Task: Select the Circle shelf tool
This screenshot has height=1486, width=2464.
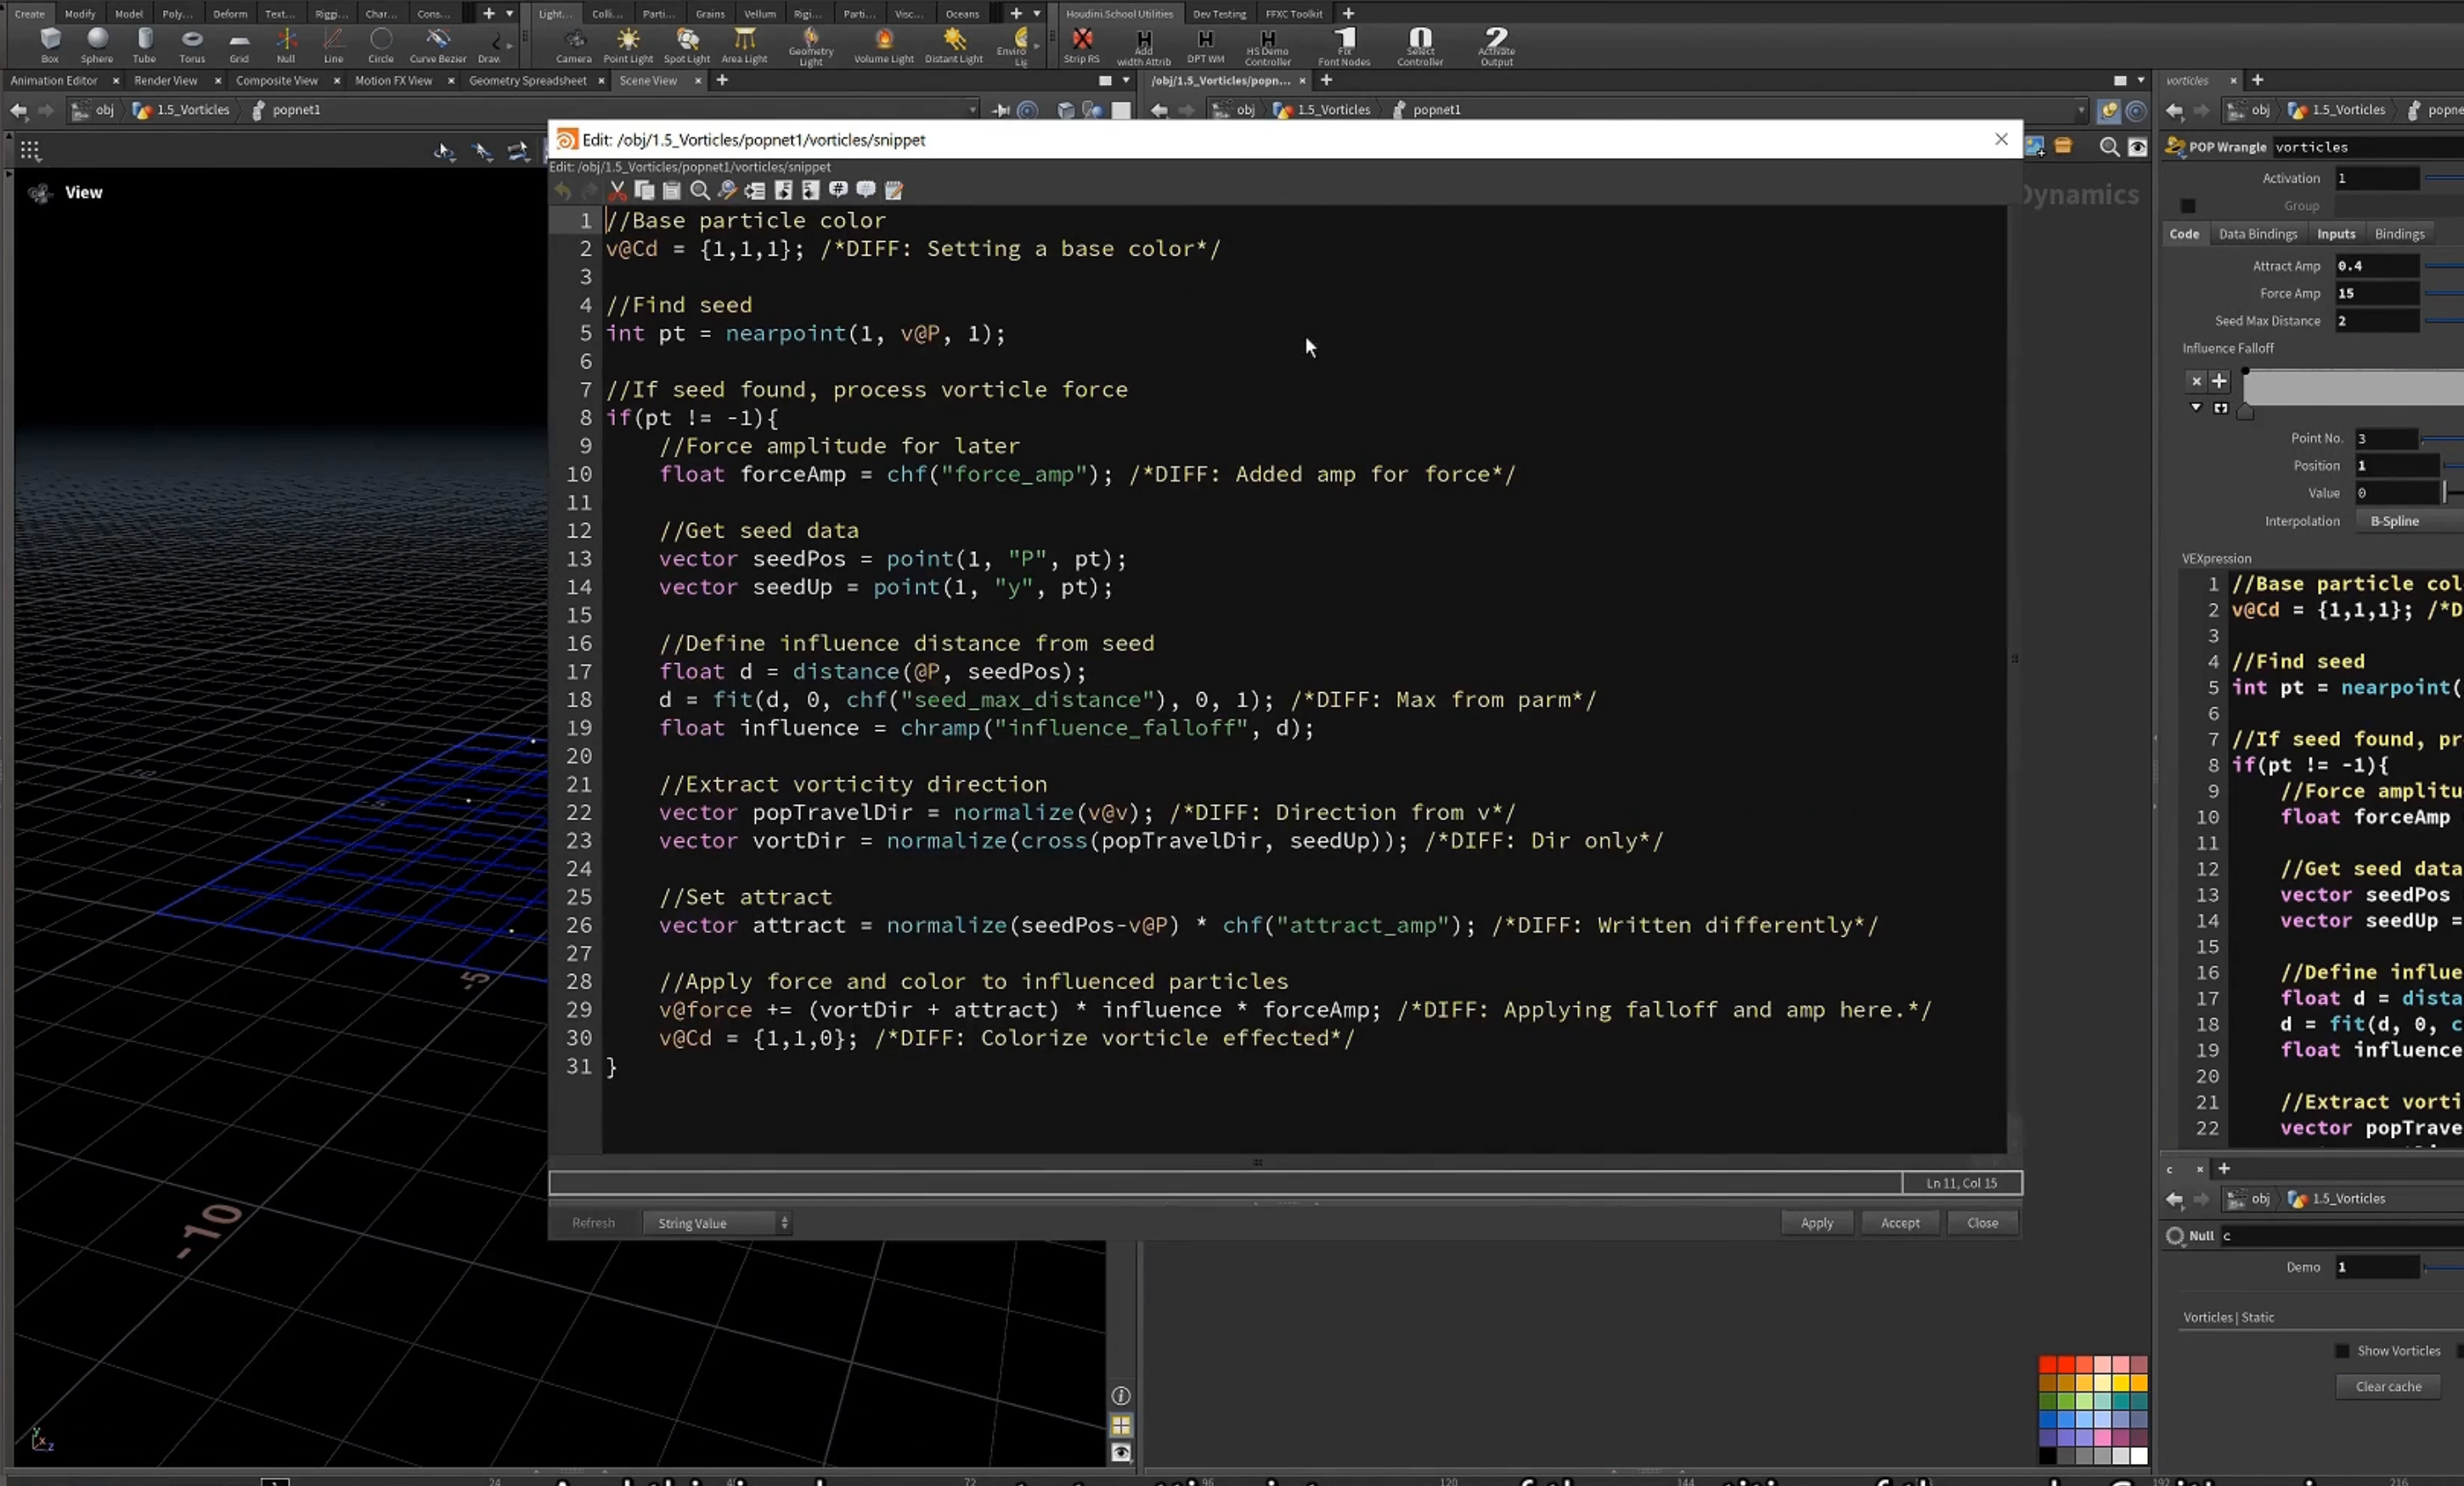Action: (381, 45)
